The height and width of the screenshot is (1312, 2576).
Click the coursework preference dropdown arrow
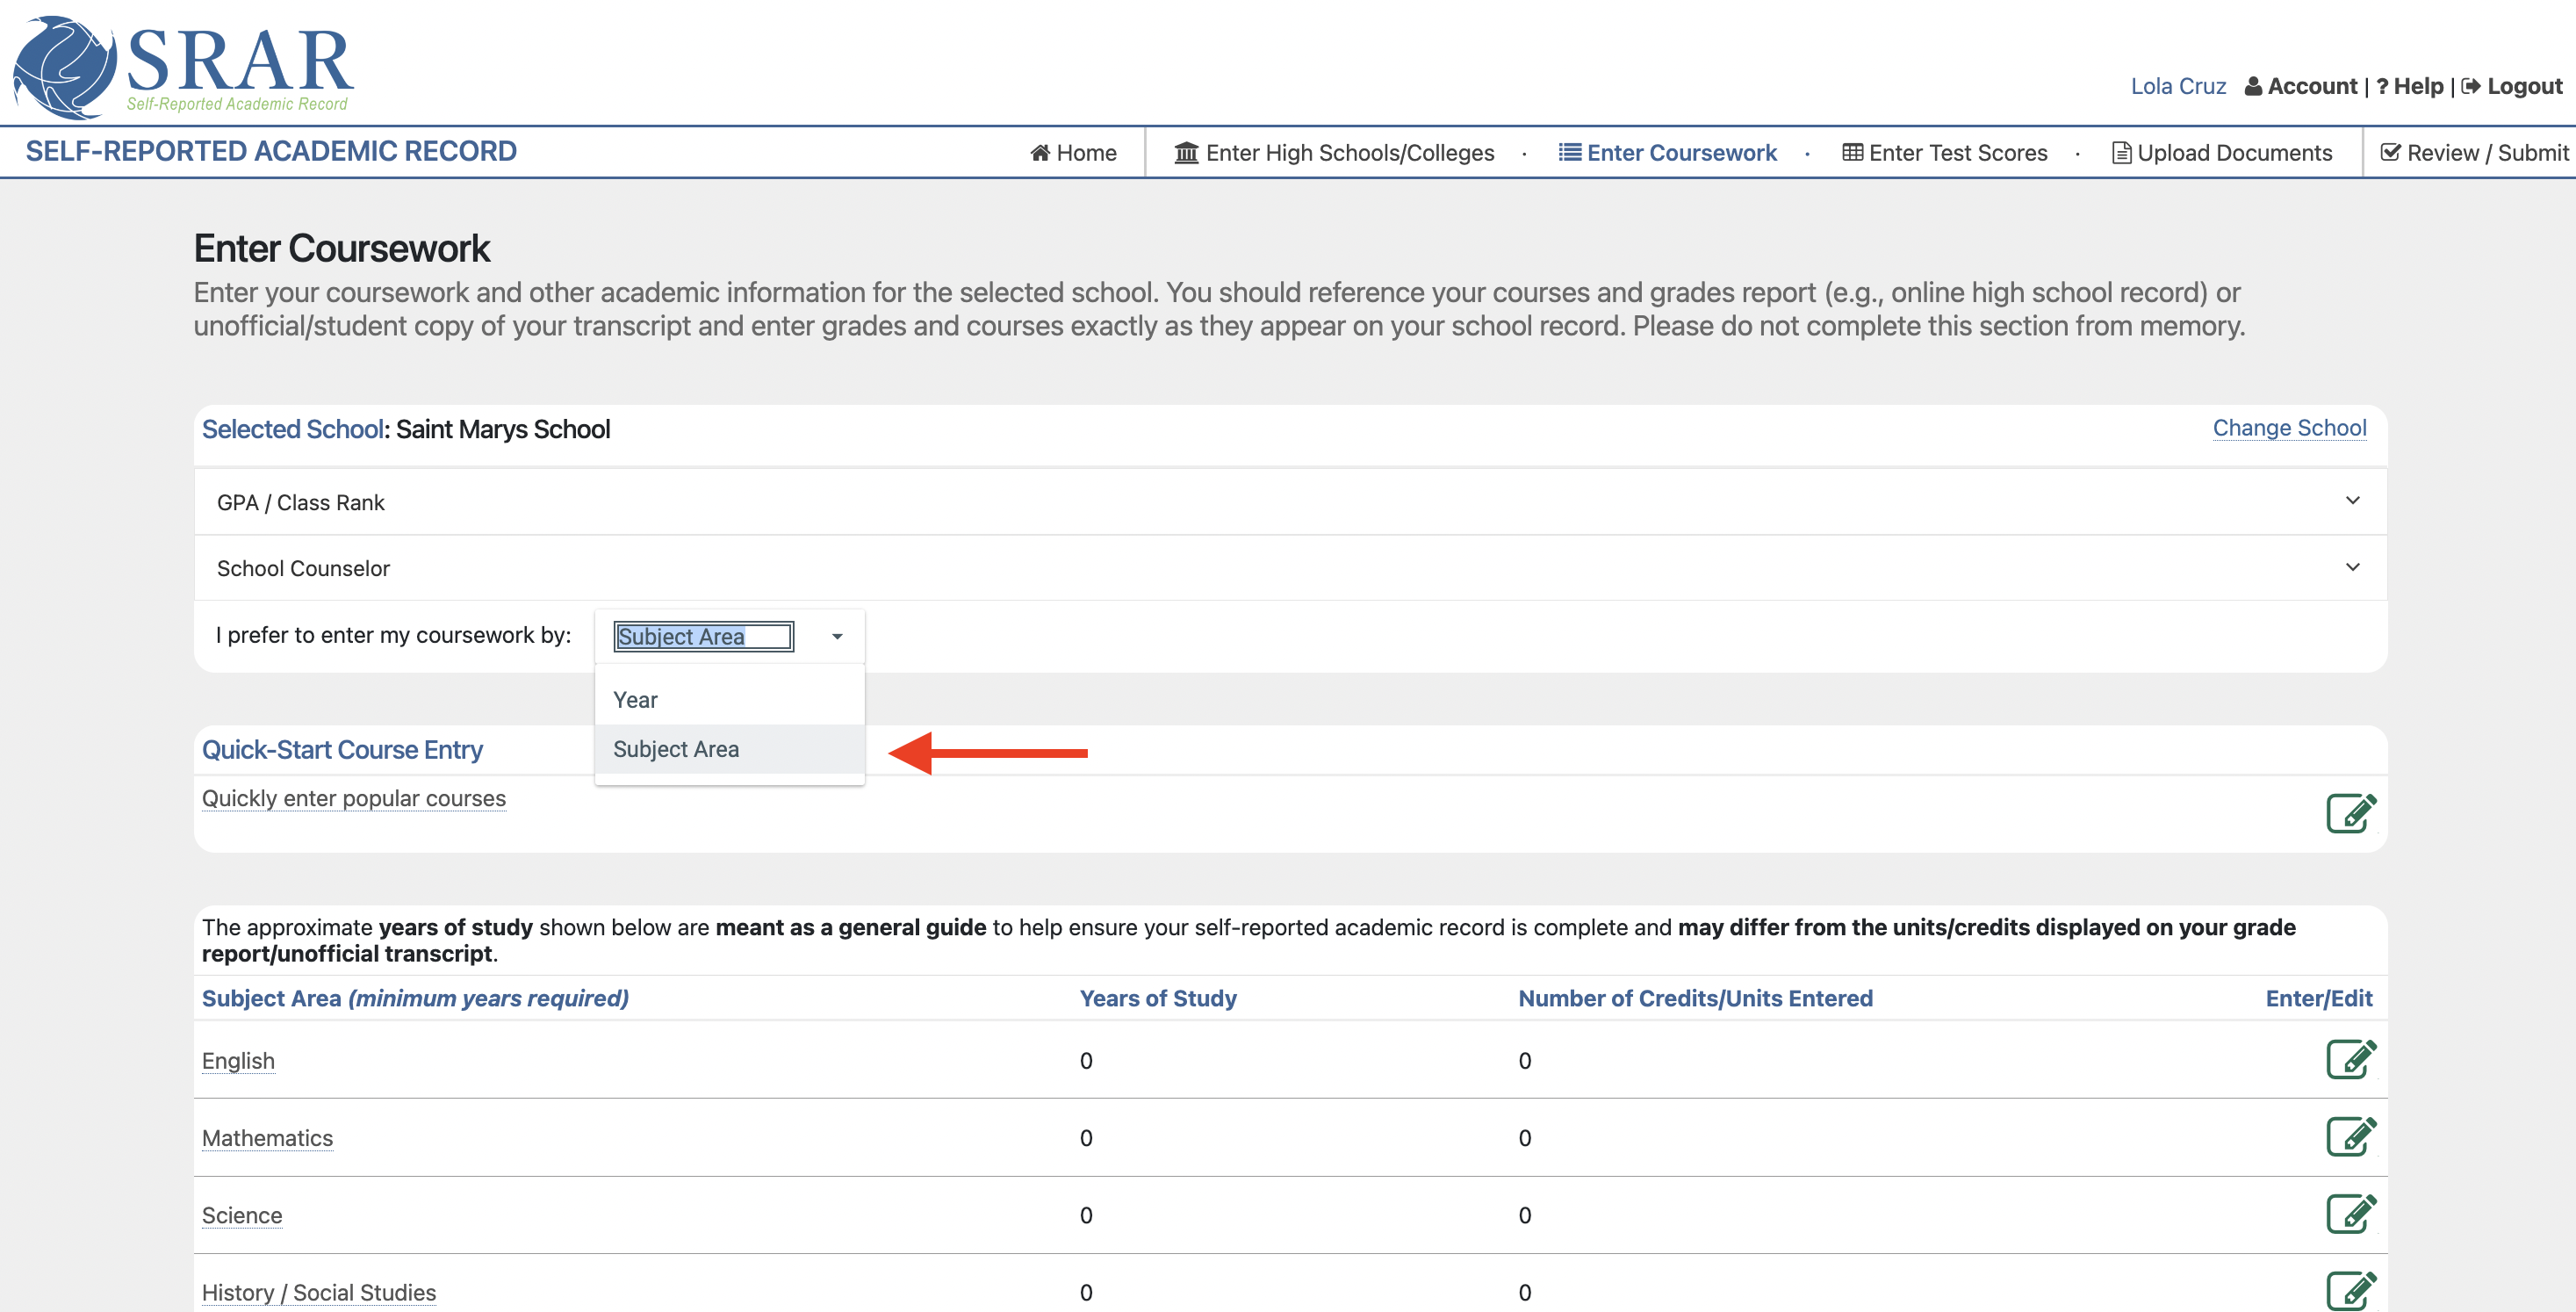pos(837,636)
